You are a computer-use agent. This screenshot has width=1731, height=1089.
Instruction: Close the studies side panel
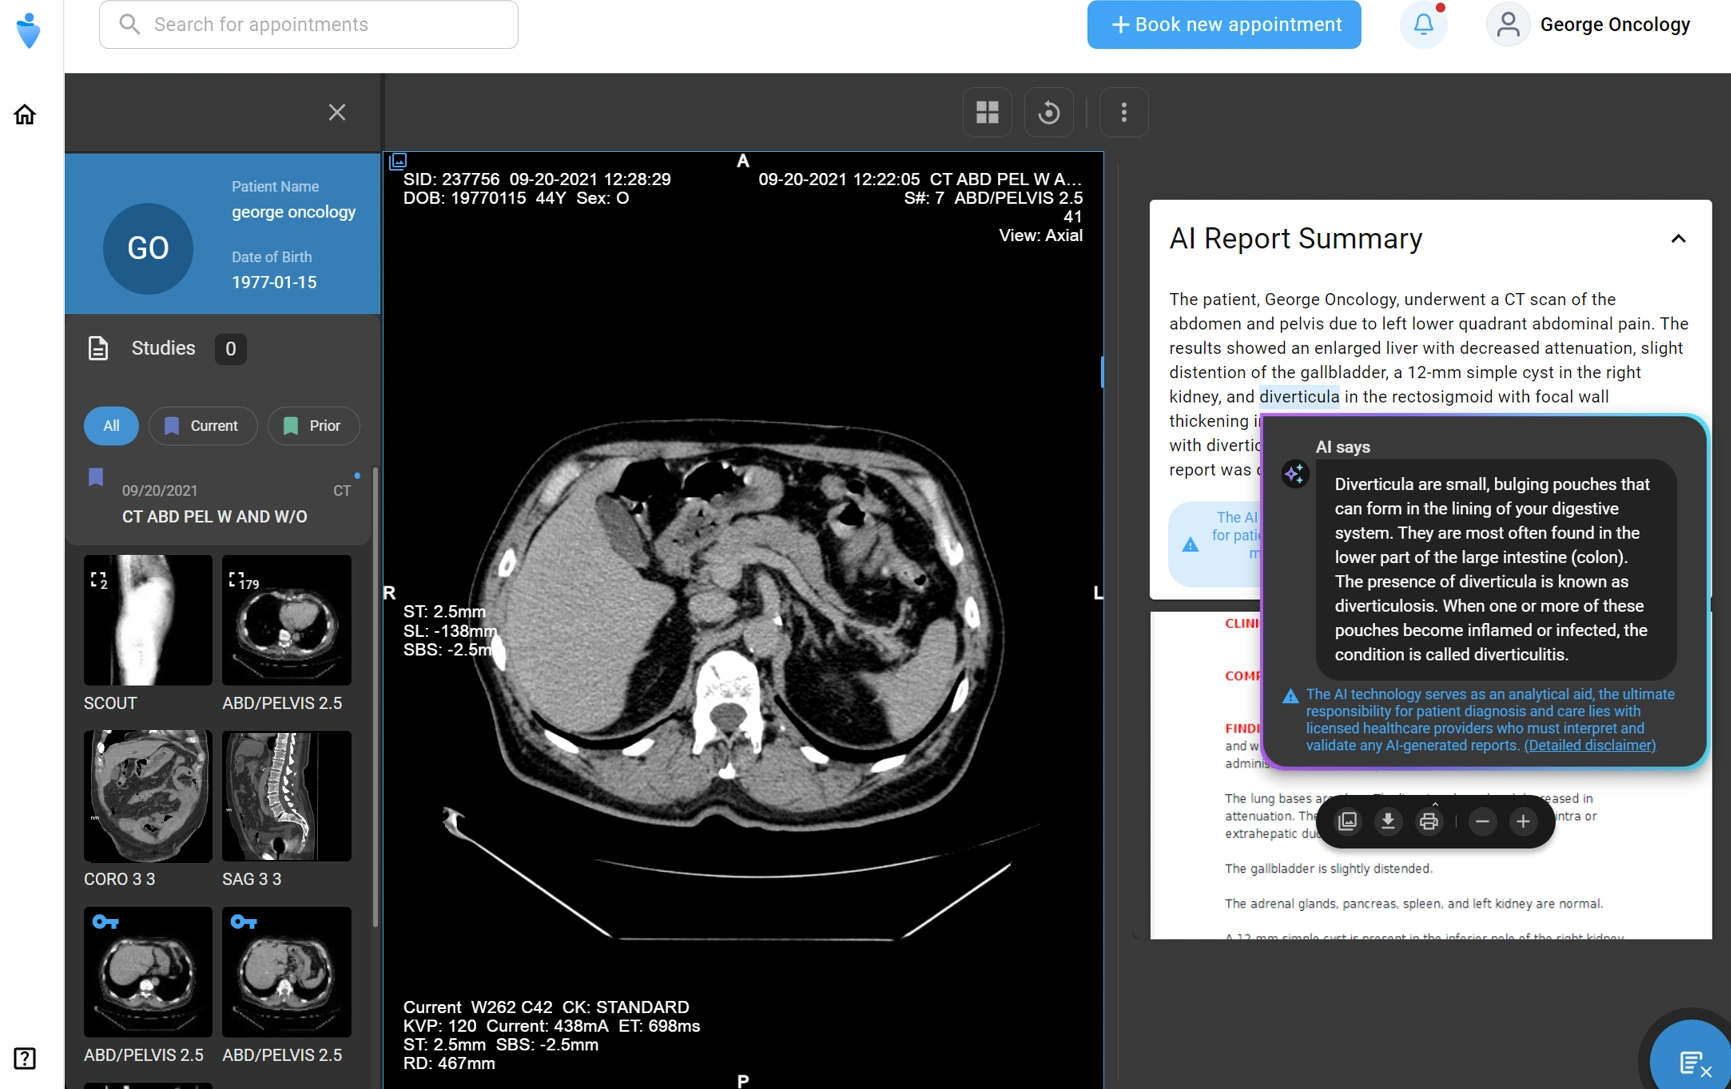click(x=337, y=112)
